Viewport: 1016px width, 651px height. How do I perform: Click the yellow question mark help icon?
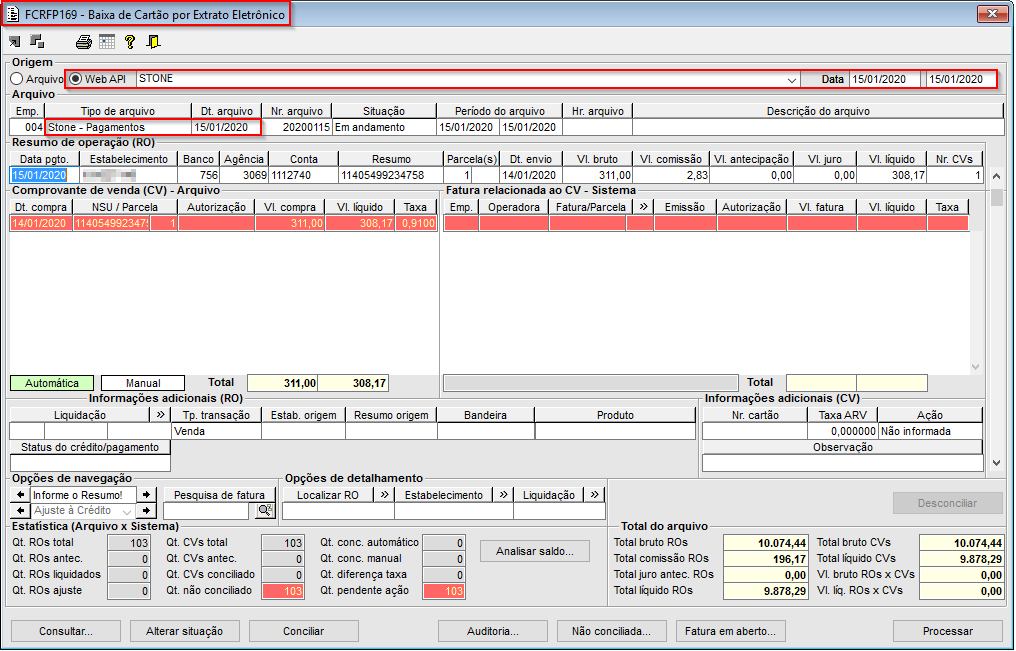tap(130, 42)
